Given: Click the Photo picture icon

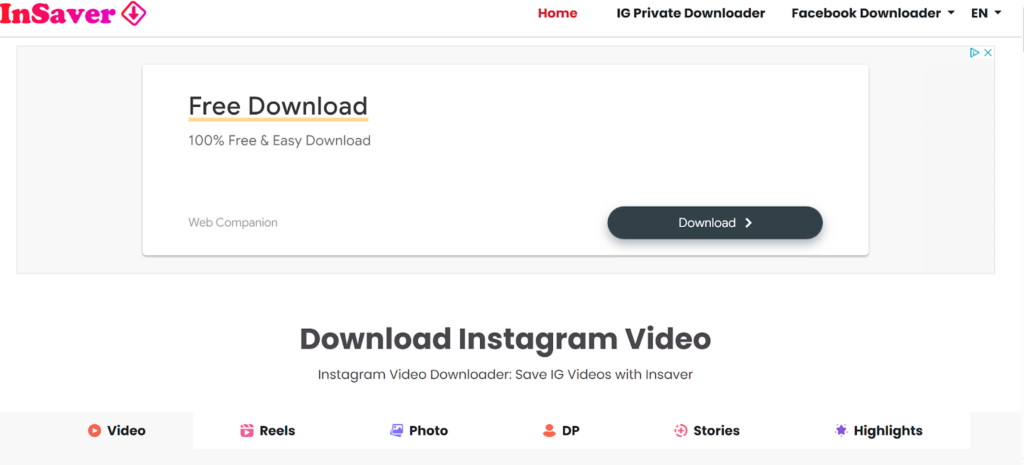Looking at the screenshot, I should [396, 430].
